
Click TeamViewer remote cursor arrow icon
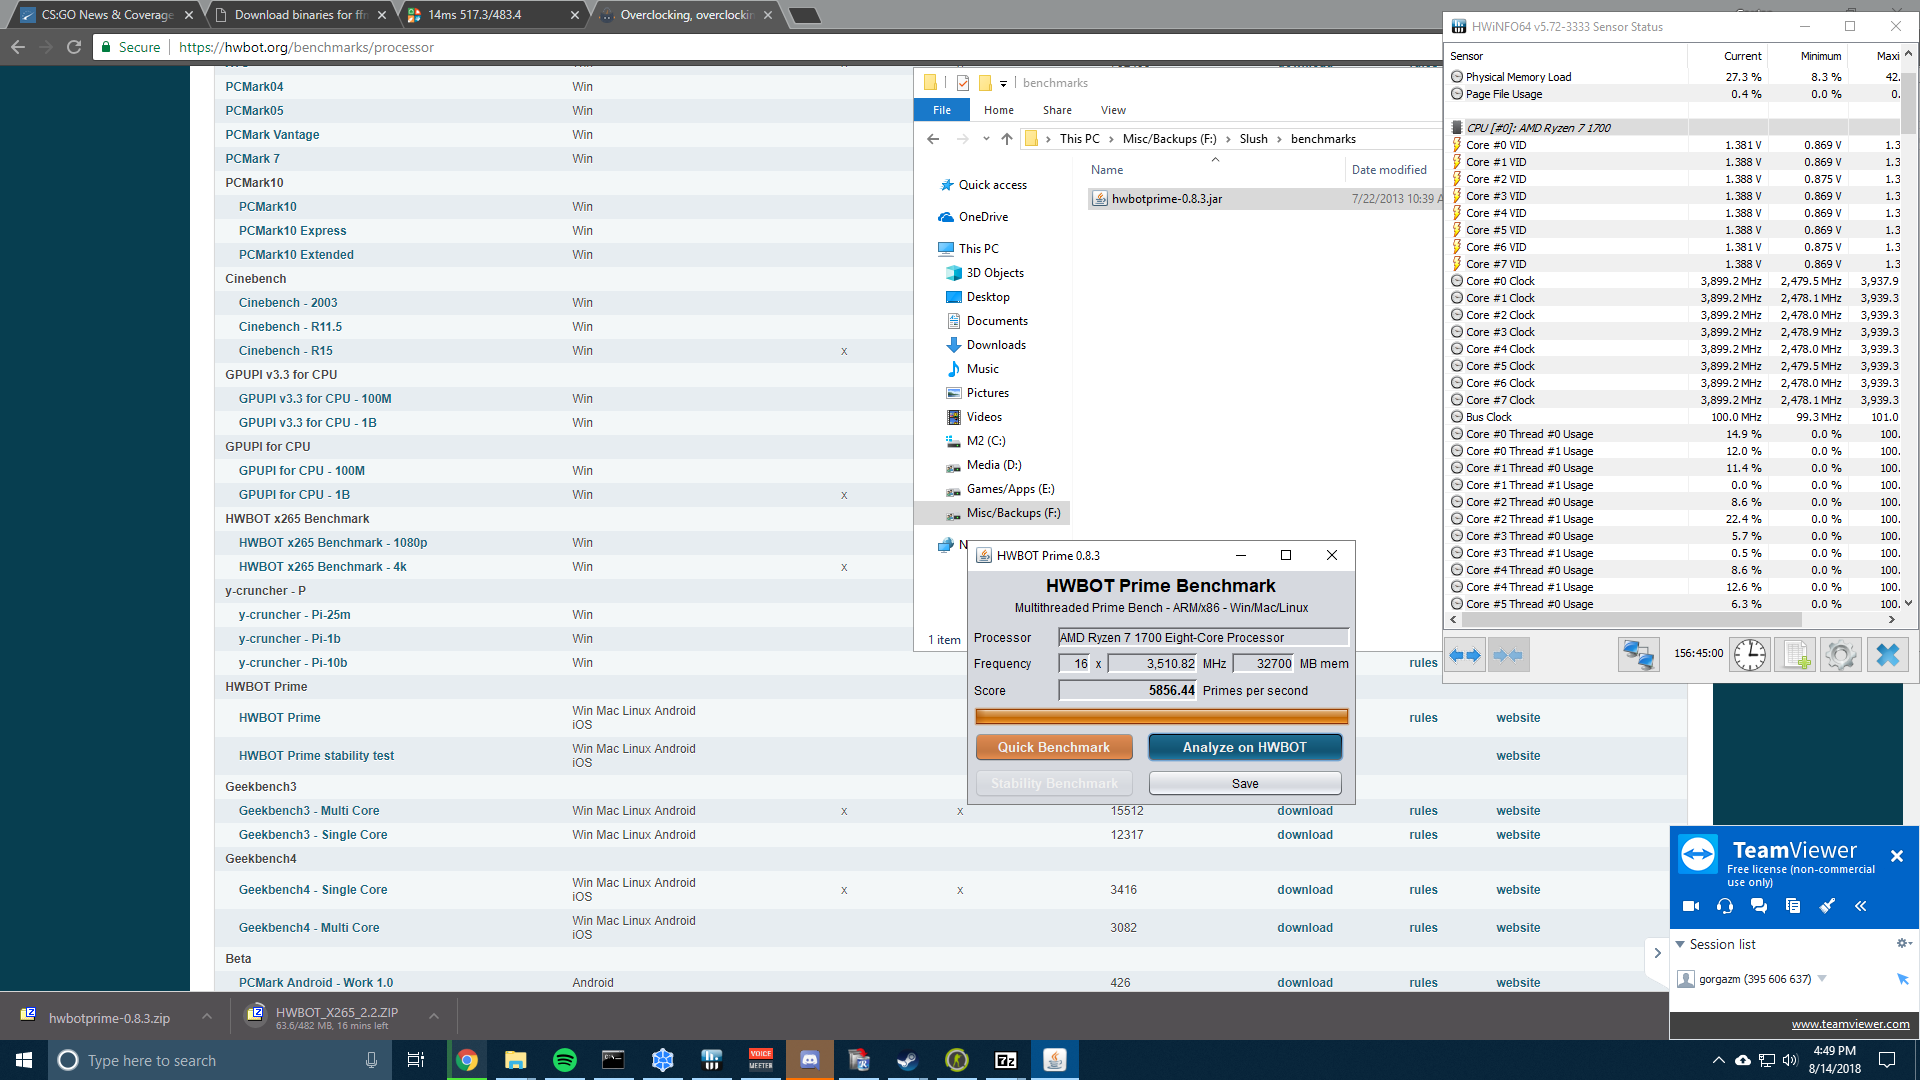(x=1902, y=979)
